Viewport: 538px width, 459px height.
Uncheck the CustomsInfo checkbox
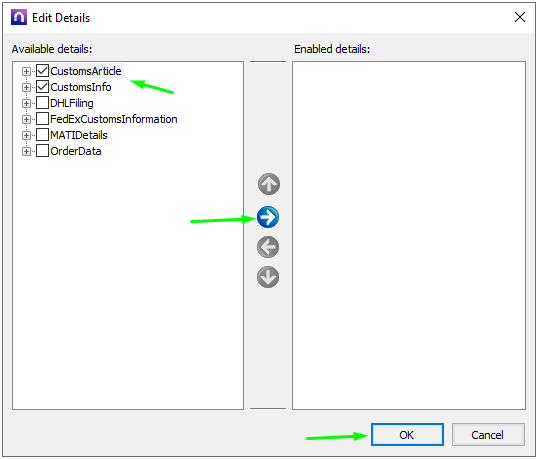click(43, 87)
